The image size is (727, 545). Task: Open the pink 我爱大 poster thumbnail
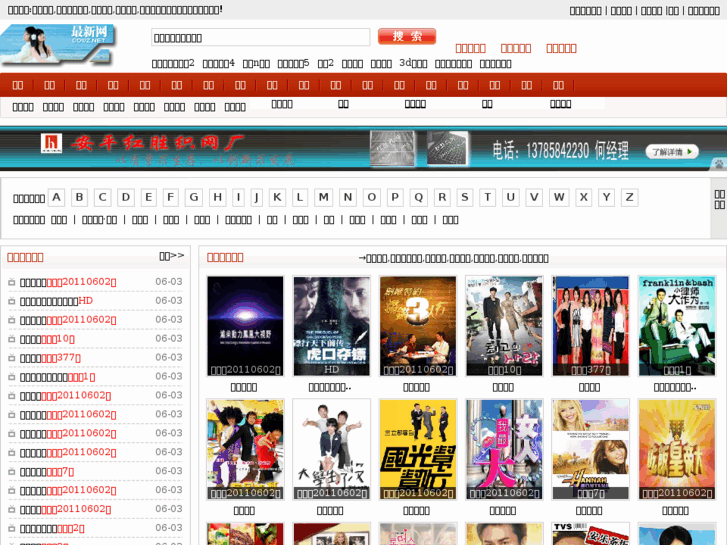[x=504, y=449]
